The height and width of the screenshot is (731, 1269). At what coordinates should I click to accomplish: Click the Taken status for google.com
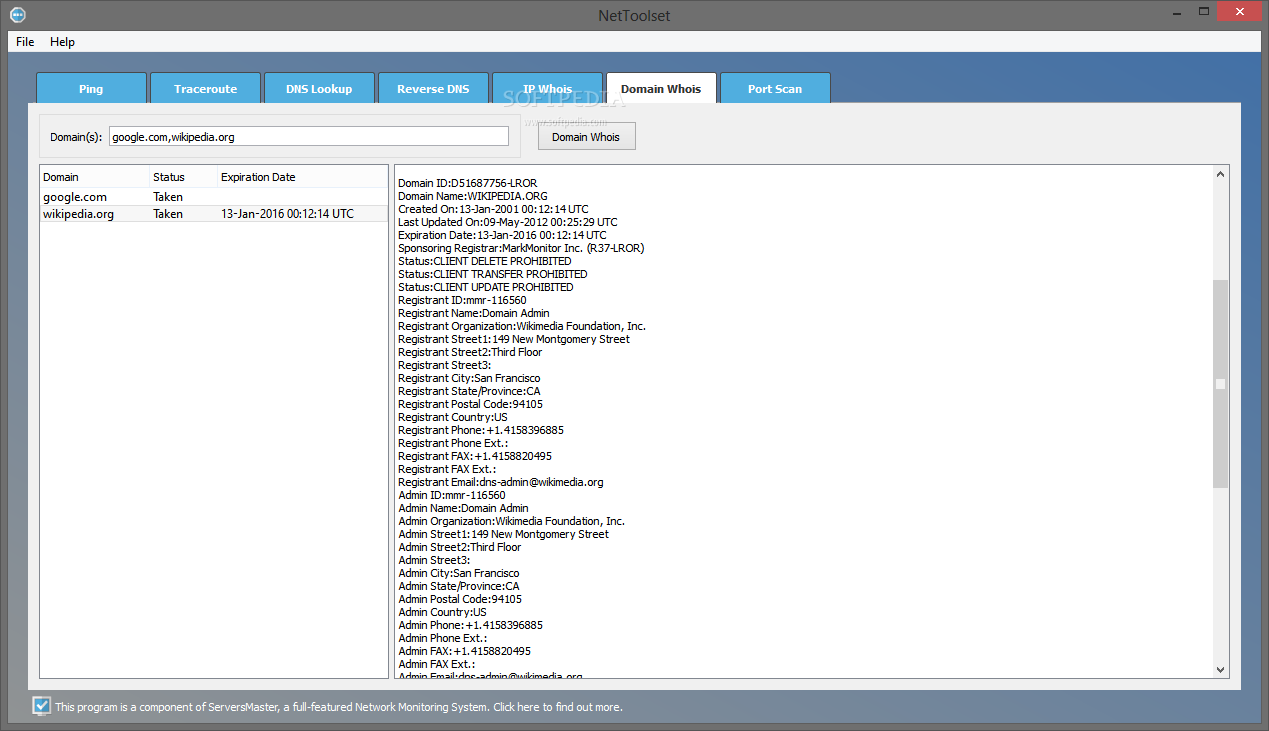[168, 197]
